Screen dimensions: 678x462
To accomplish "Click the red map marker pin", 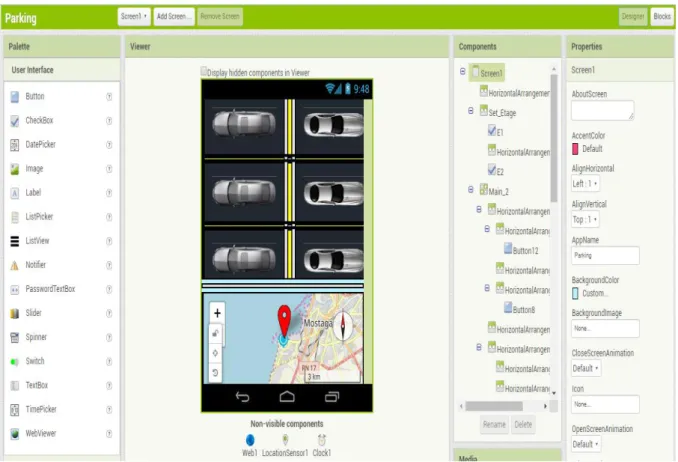I will click(284, 321).
